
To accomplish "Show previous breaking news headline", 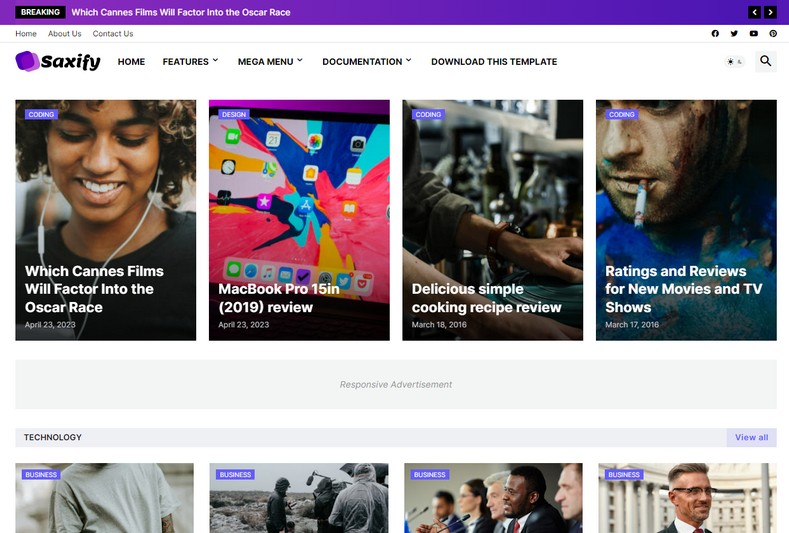I will click(754, 12).
